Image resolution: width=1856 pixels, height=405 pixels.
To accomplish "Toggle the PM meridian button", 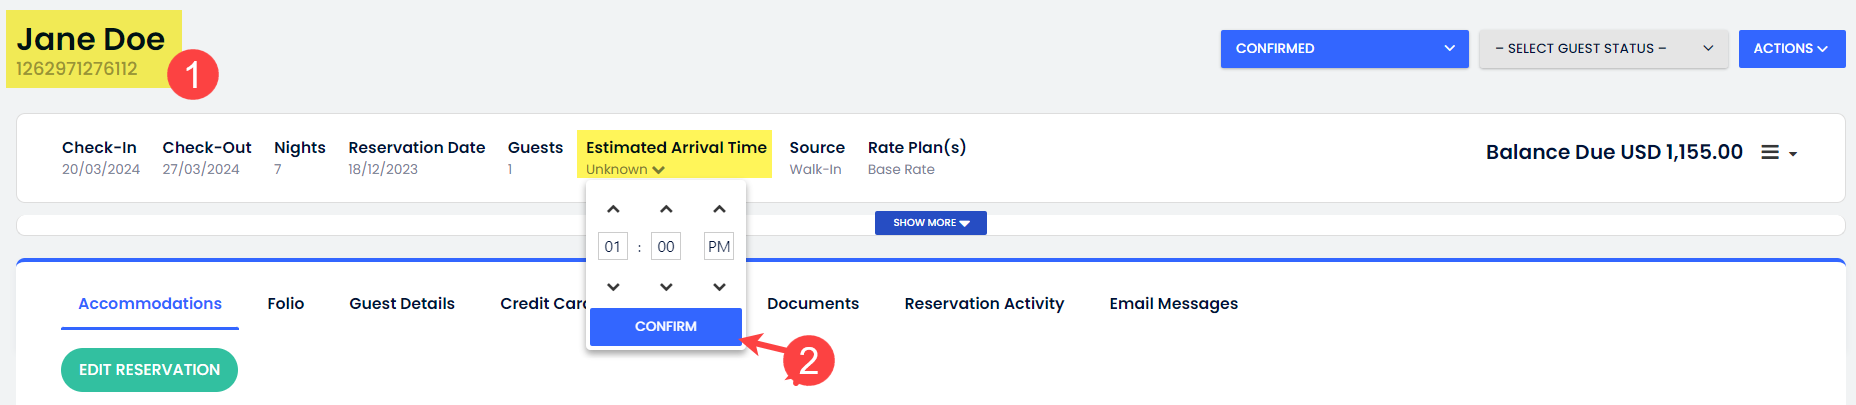I will click(718, 246).
